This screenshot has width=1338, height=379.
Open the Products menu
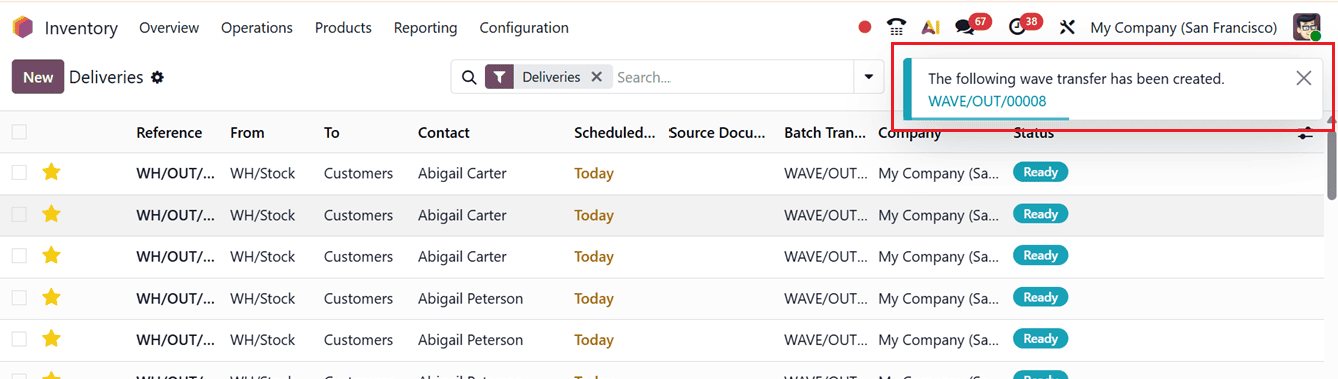coord(343,28)
